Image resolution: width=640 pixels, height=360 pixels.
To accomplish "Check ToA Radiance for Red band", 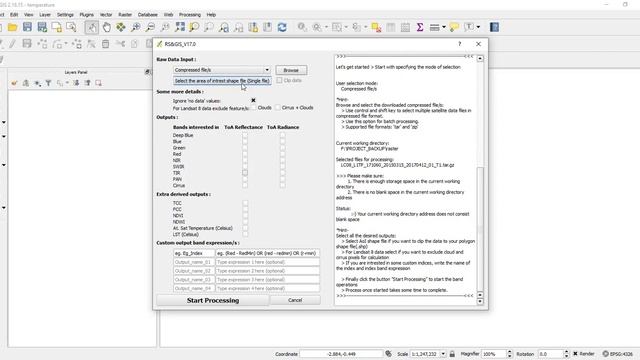I will [x=282, y=154].
